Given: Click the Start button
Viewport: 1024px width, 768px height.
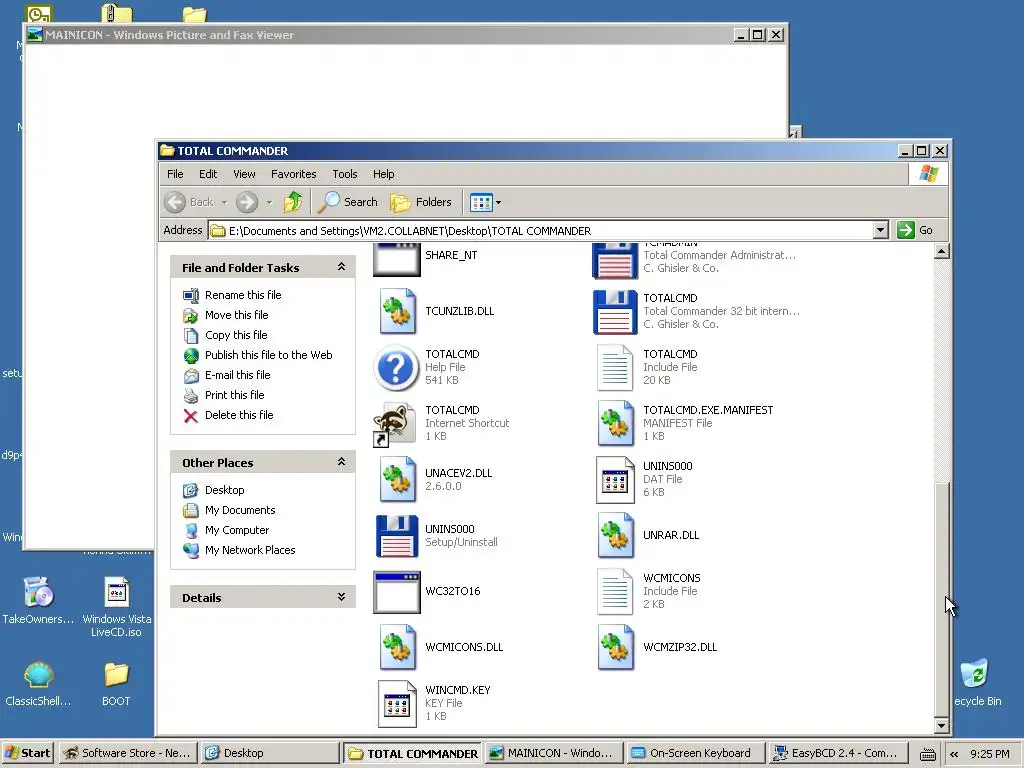Looking at the screenshot, I should click(28, 753).
